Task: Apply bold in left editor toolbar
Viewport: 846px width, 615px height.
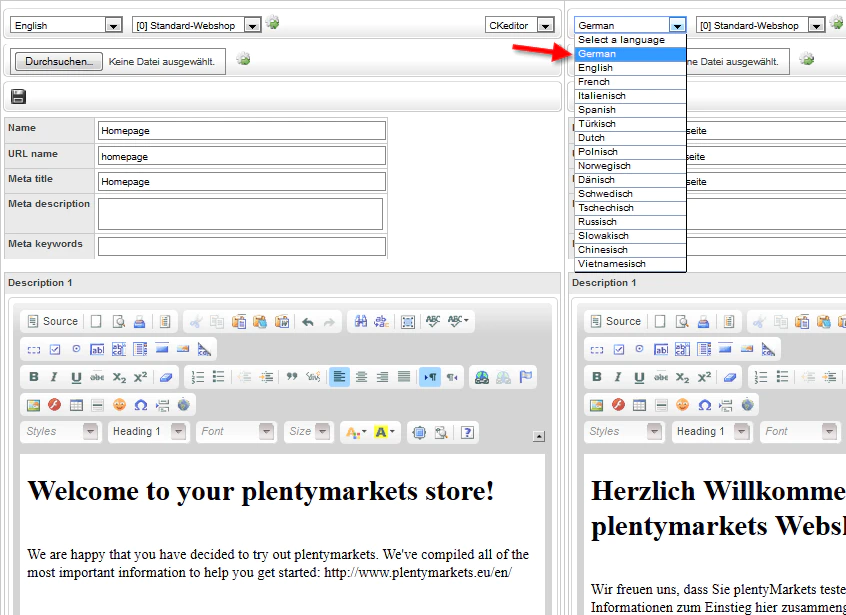Action: click(x=33, y=377)
